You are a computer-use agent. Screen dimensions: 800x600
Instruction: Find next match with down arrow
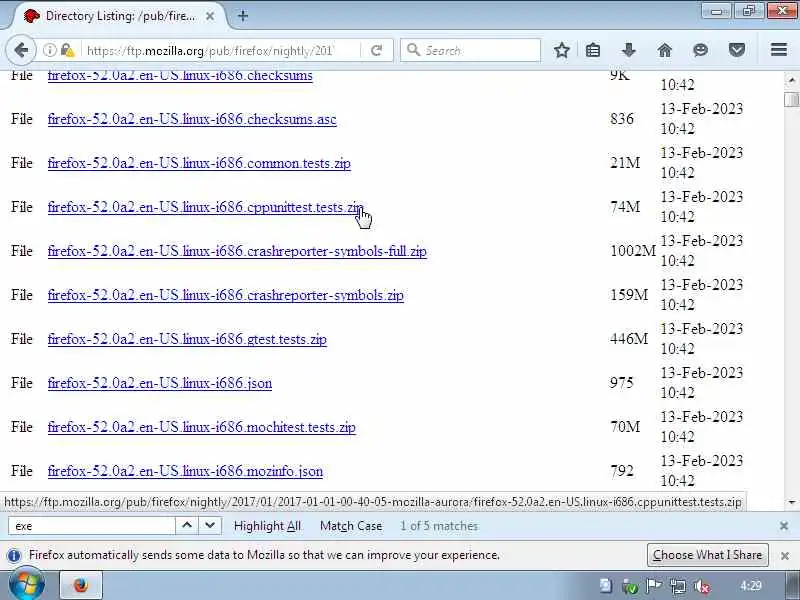210,526
